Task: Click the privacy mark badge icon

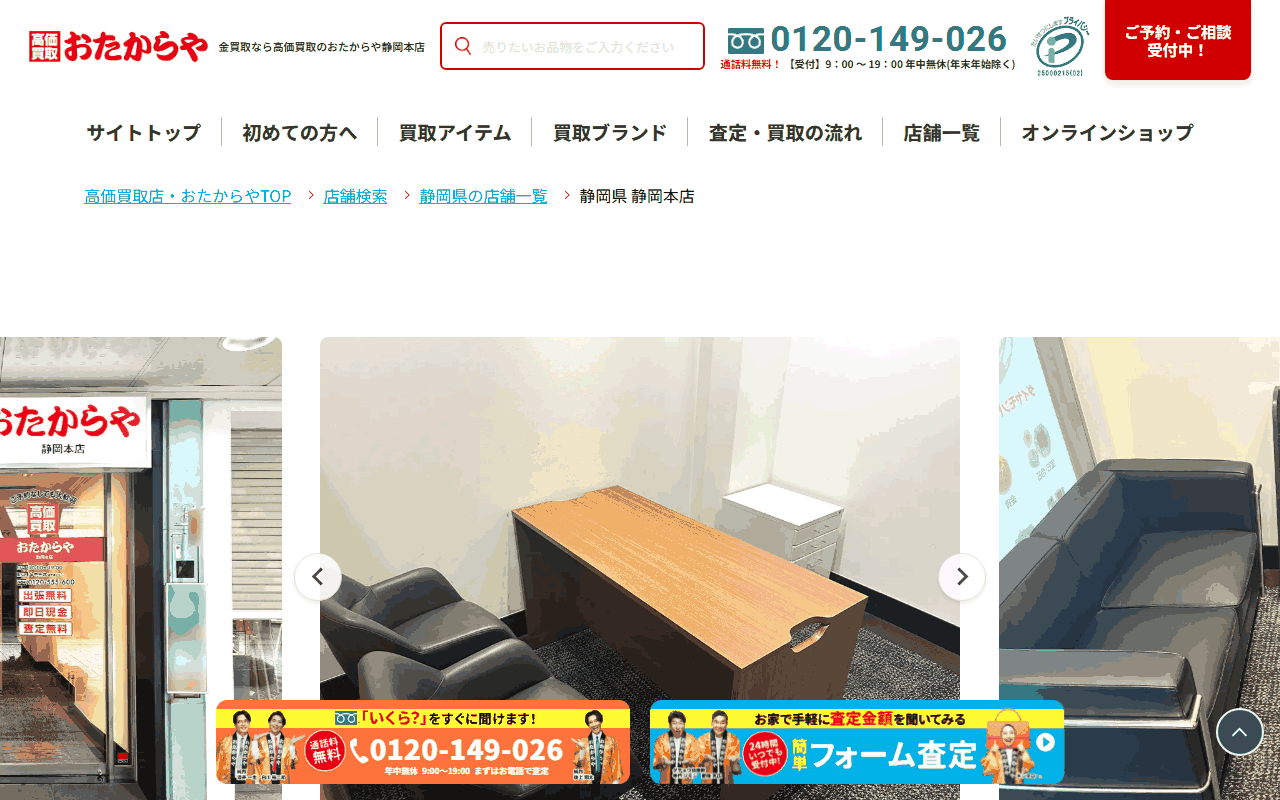Action: (x=1061, y=46)
